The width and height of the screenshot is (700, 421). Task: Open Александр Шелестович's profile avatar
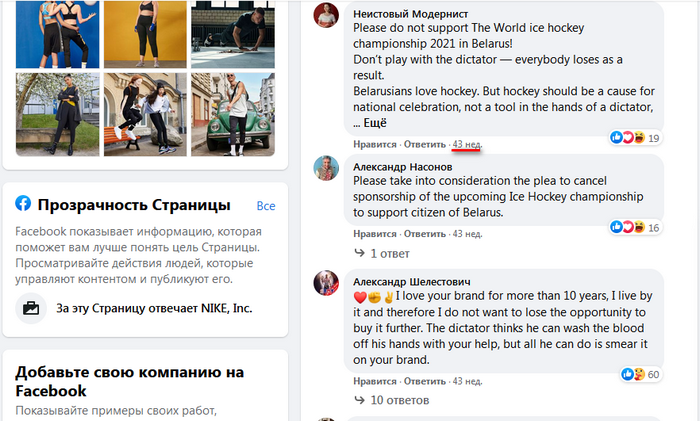click(x=327, y=284)
